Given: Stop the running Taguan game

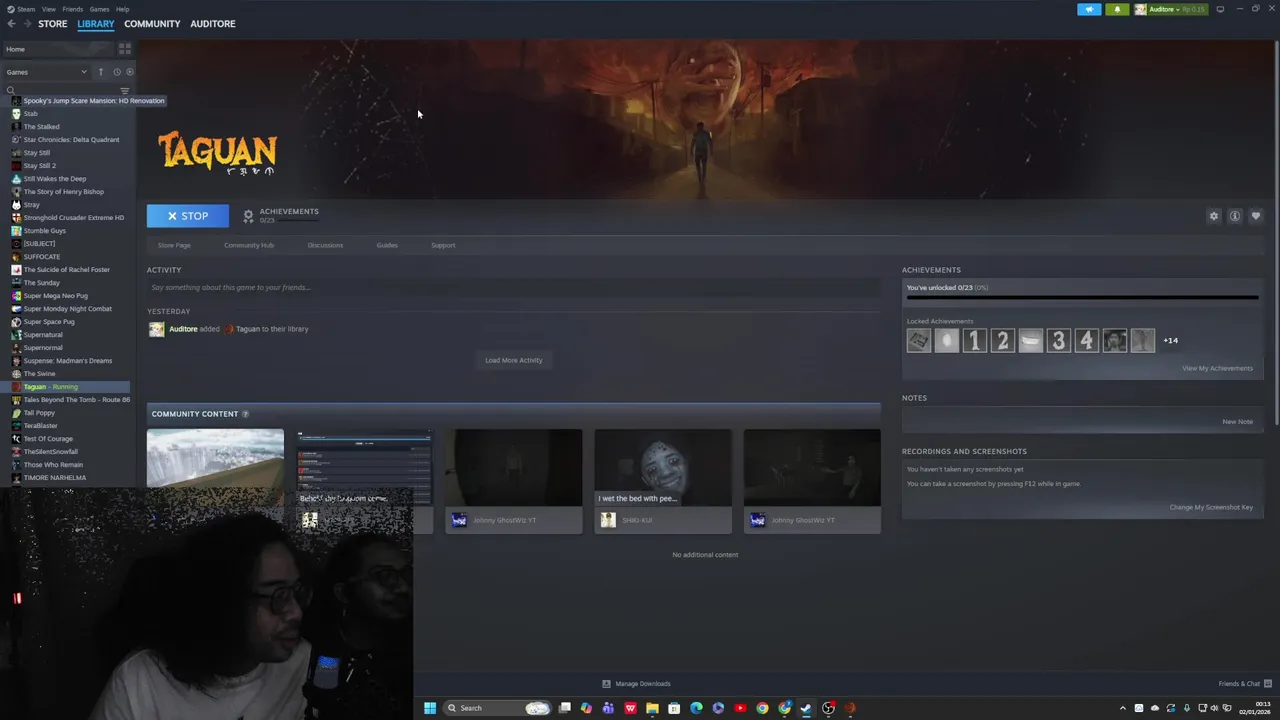Looking at the screenshot, I should pyautogui.click(x=188, y=216).
